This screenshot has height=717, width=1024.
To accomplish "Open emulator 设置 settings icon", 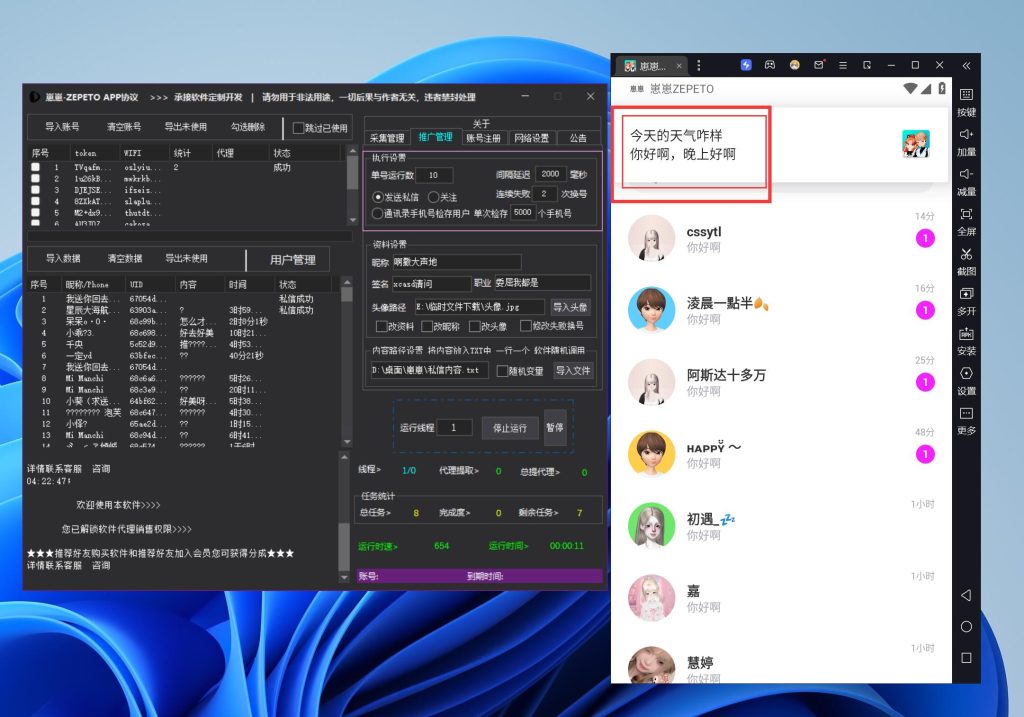I will click(x=966, y=379).
